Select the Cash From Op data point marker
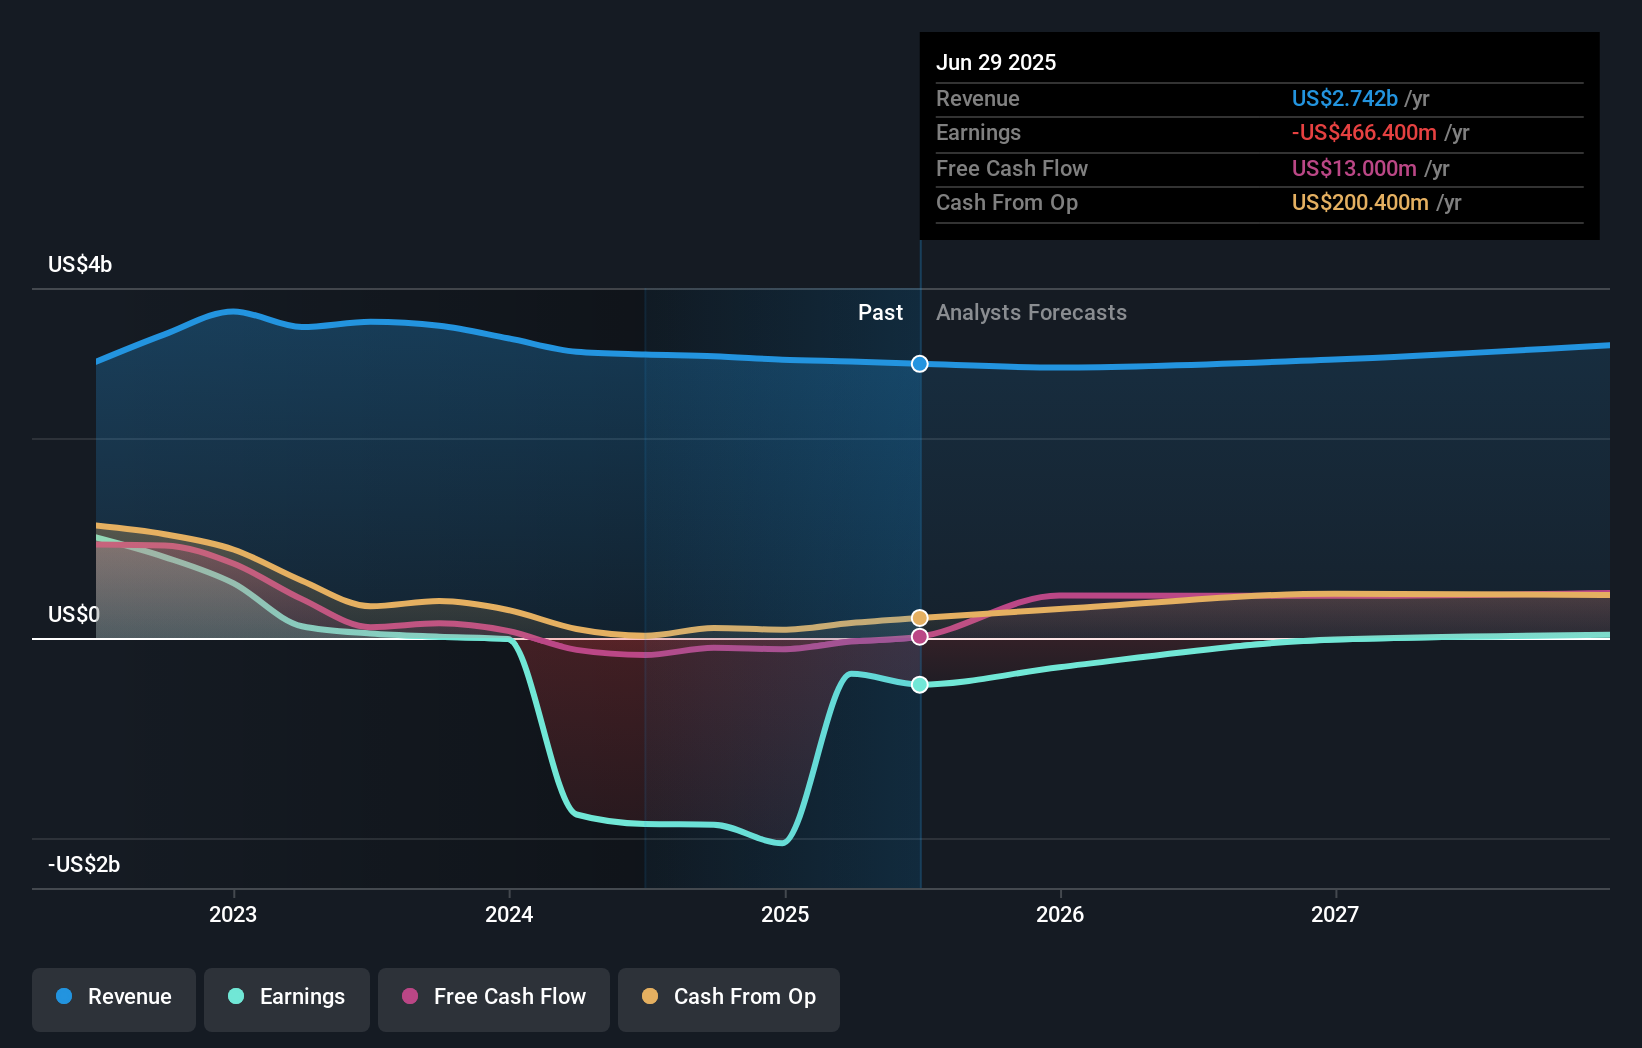The height and width of the screenshot is (1048, 1642). (x=920, y=618)
